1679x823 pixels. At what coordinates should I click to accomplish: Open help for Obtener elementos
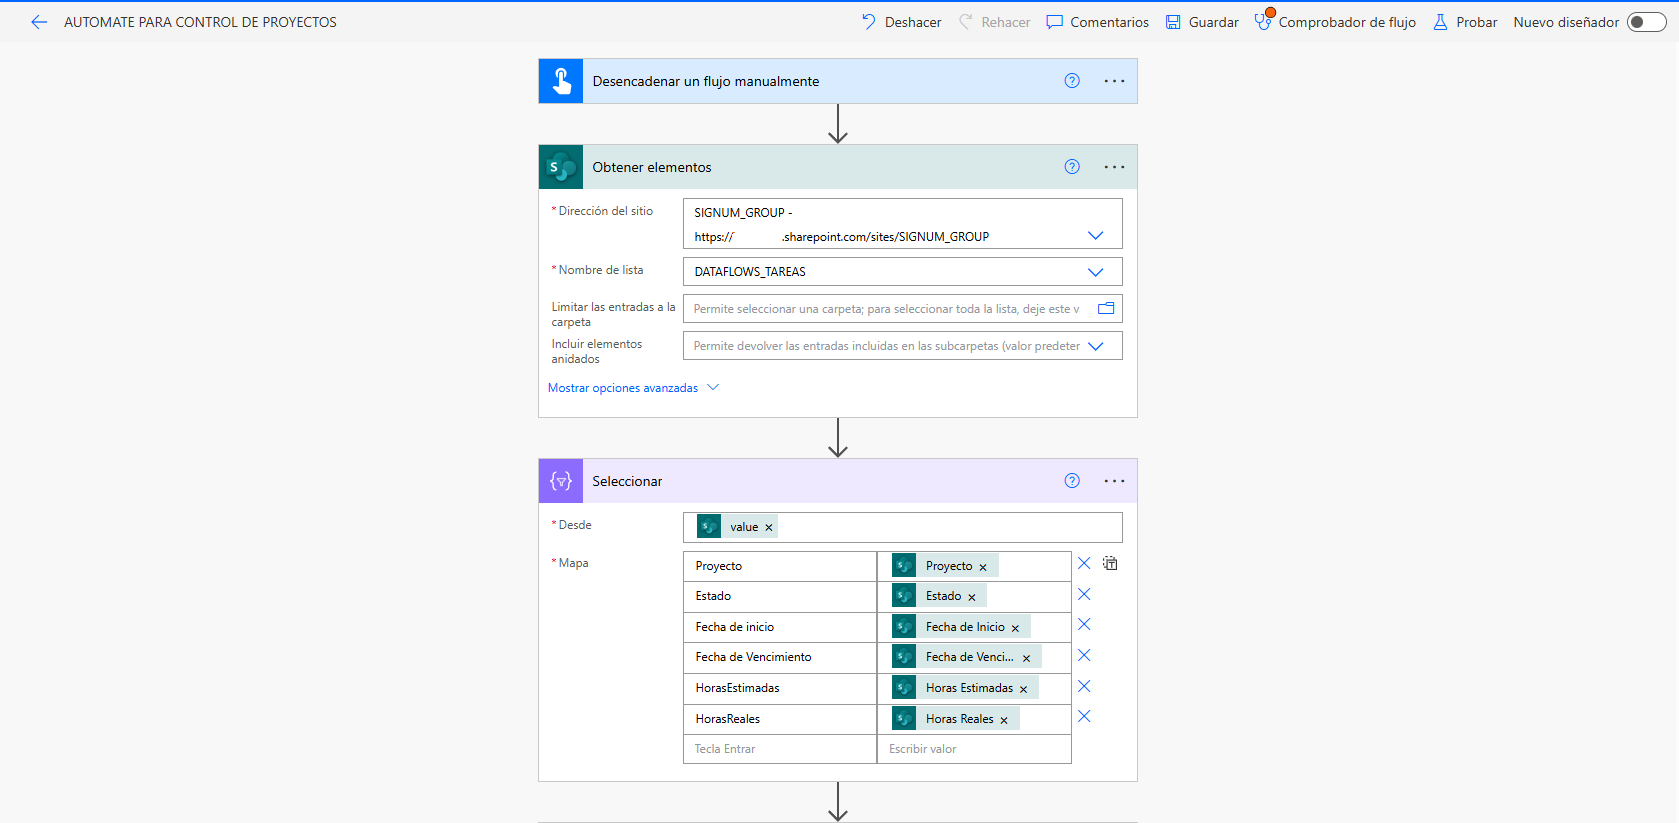1072,167
